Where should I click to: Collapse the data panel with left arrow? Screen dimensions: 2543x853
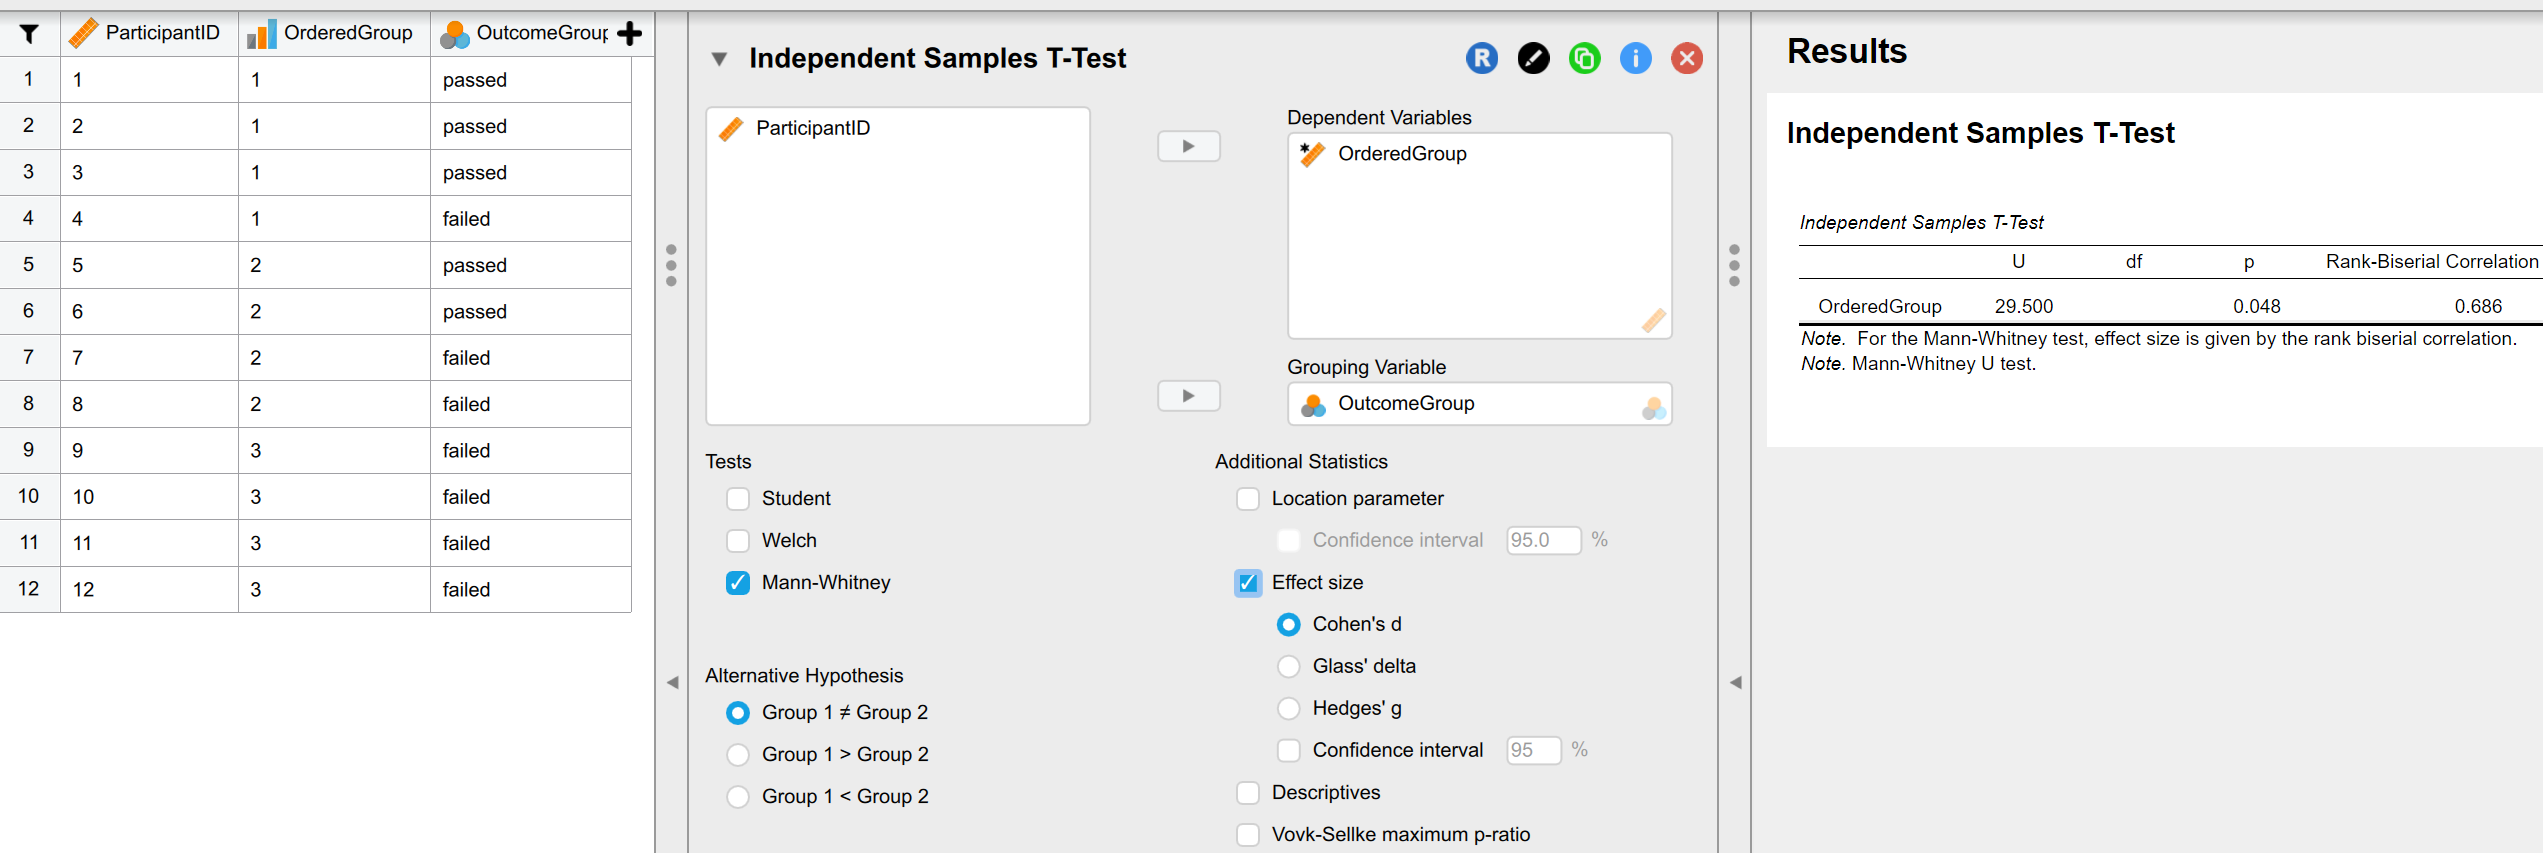[672, 683]
